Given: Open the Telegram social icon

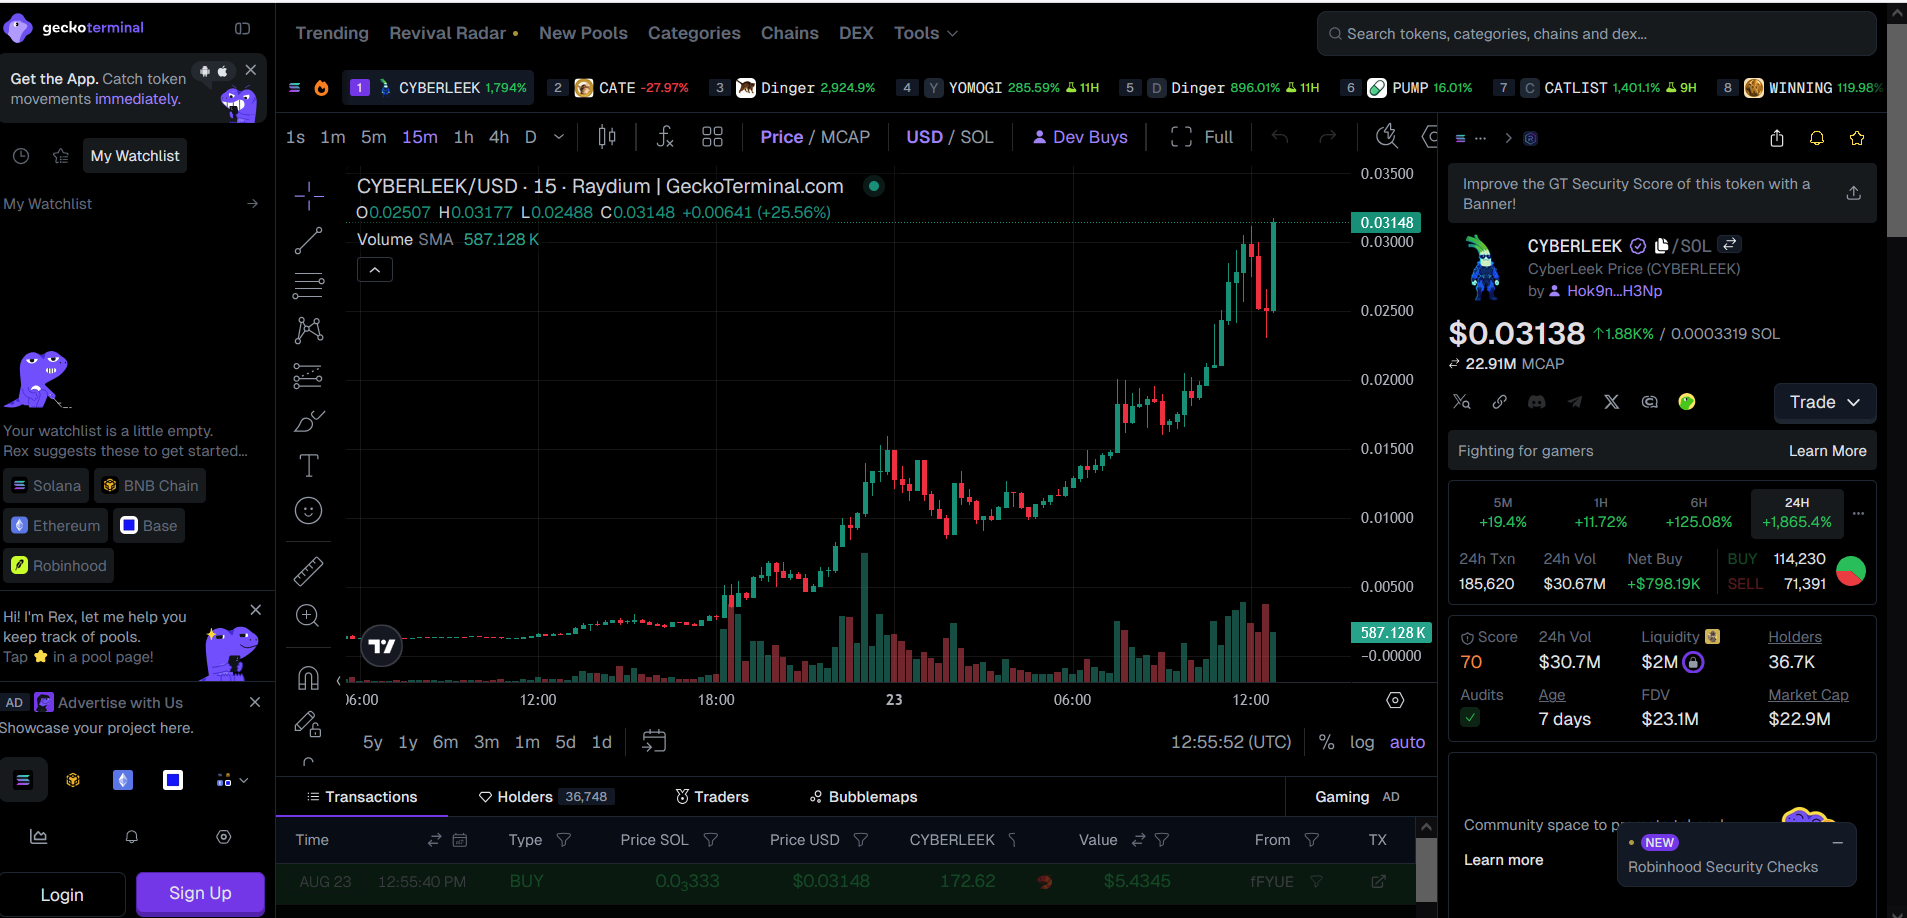Looking at the screenshot, I should coord(1575,402).
